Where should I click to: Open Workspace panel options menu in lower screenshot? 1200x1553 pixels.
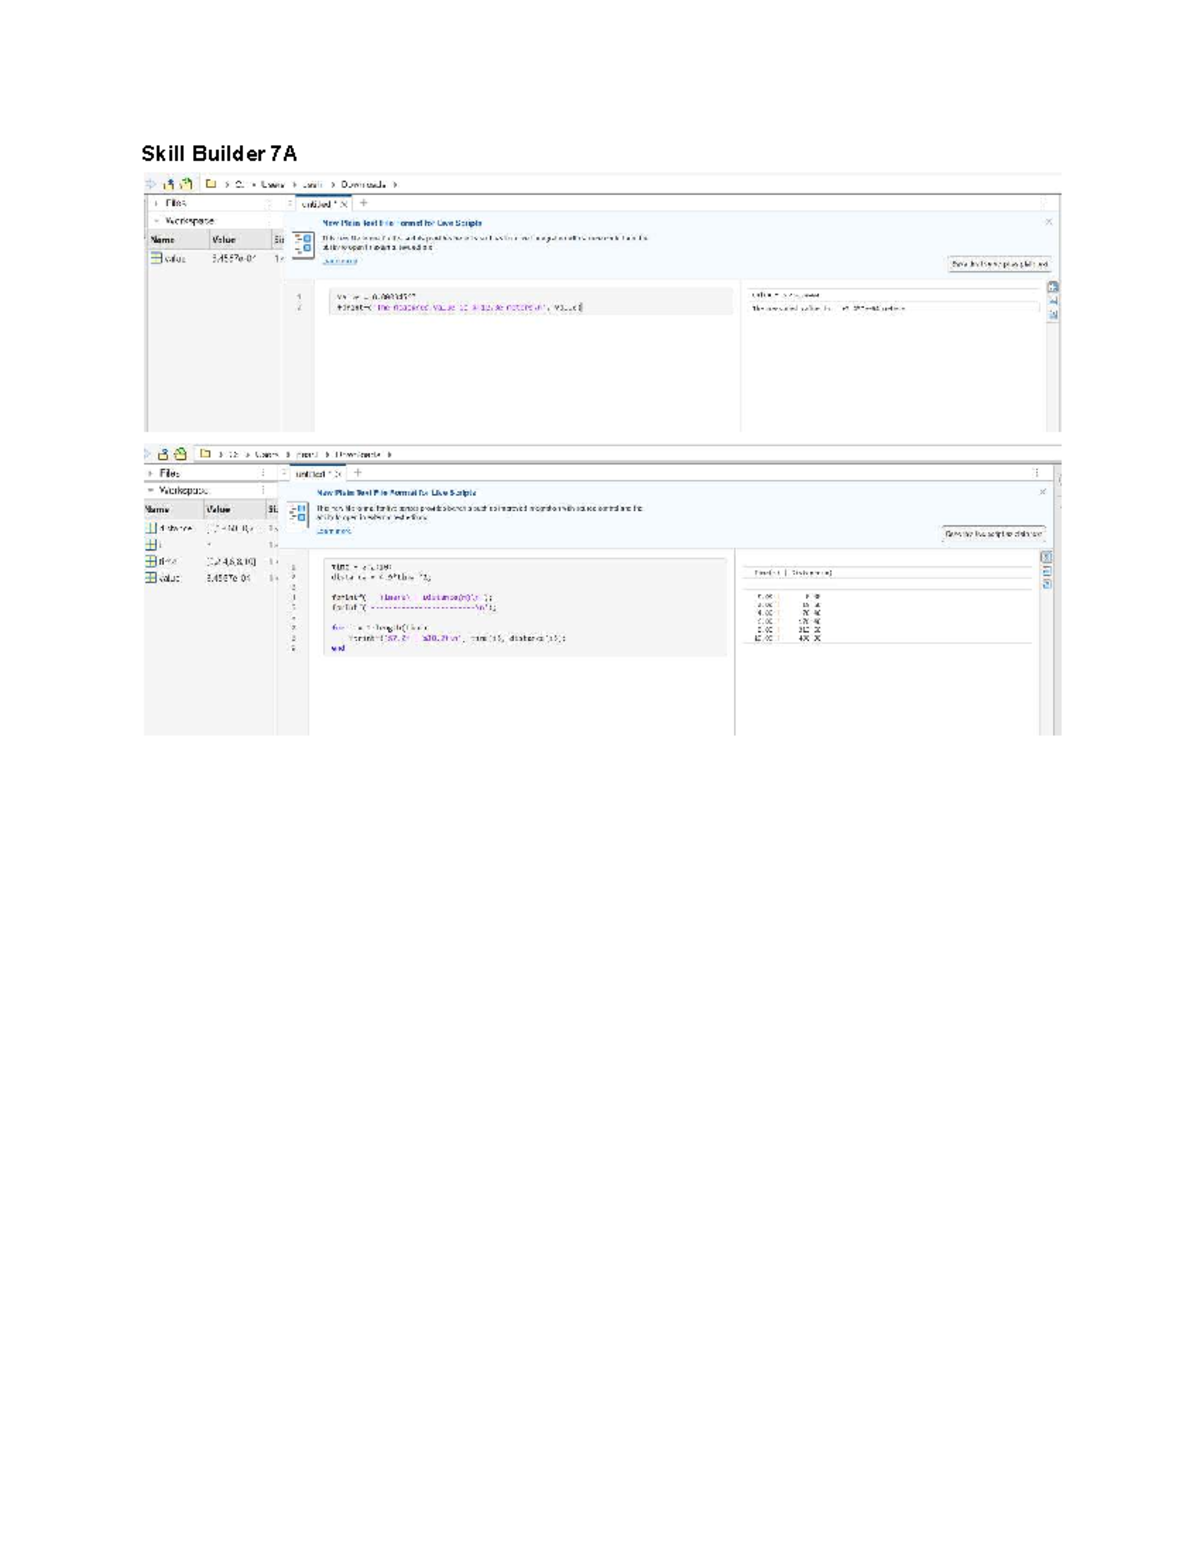[264, 491]
